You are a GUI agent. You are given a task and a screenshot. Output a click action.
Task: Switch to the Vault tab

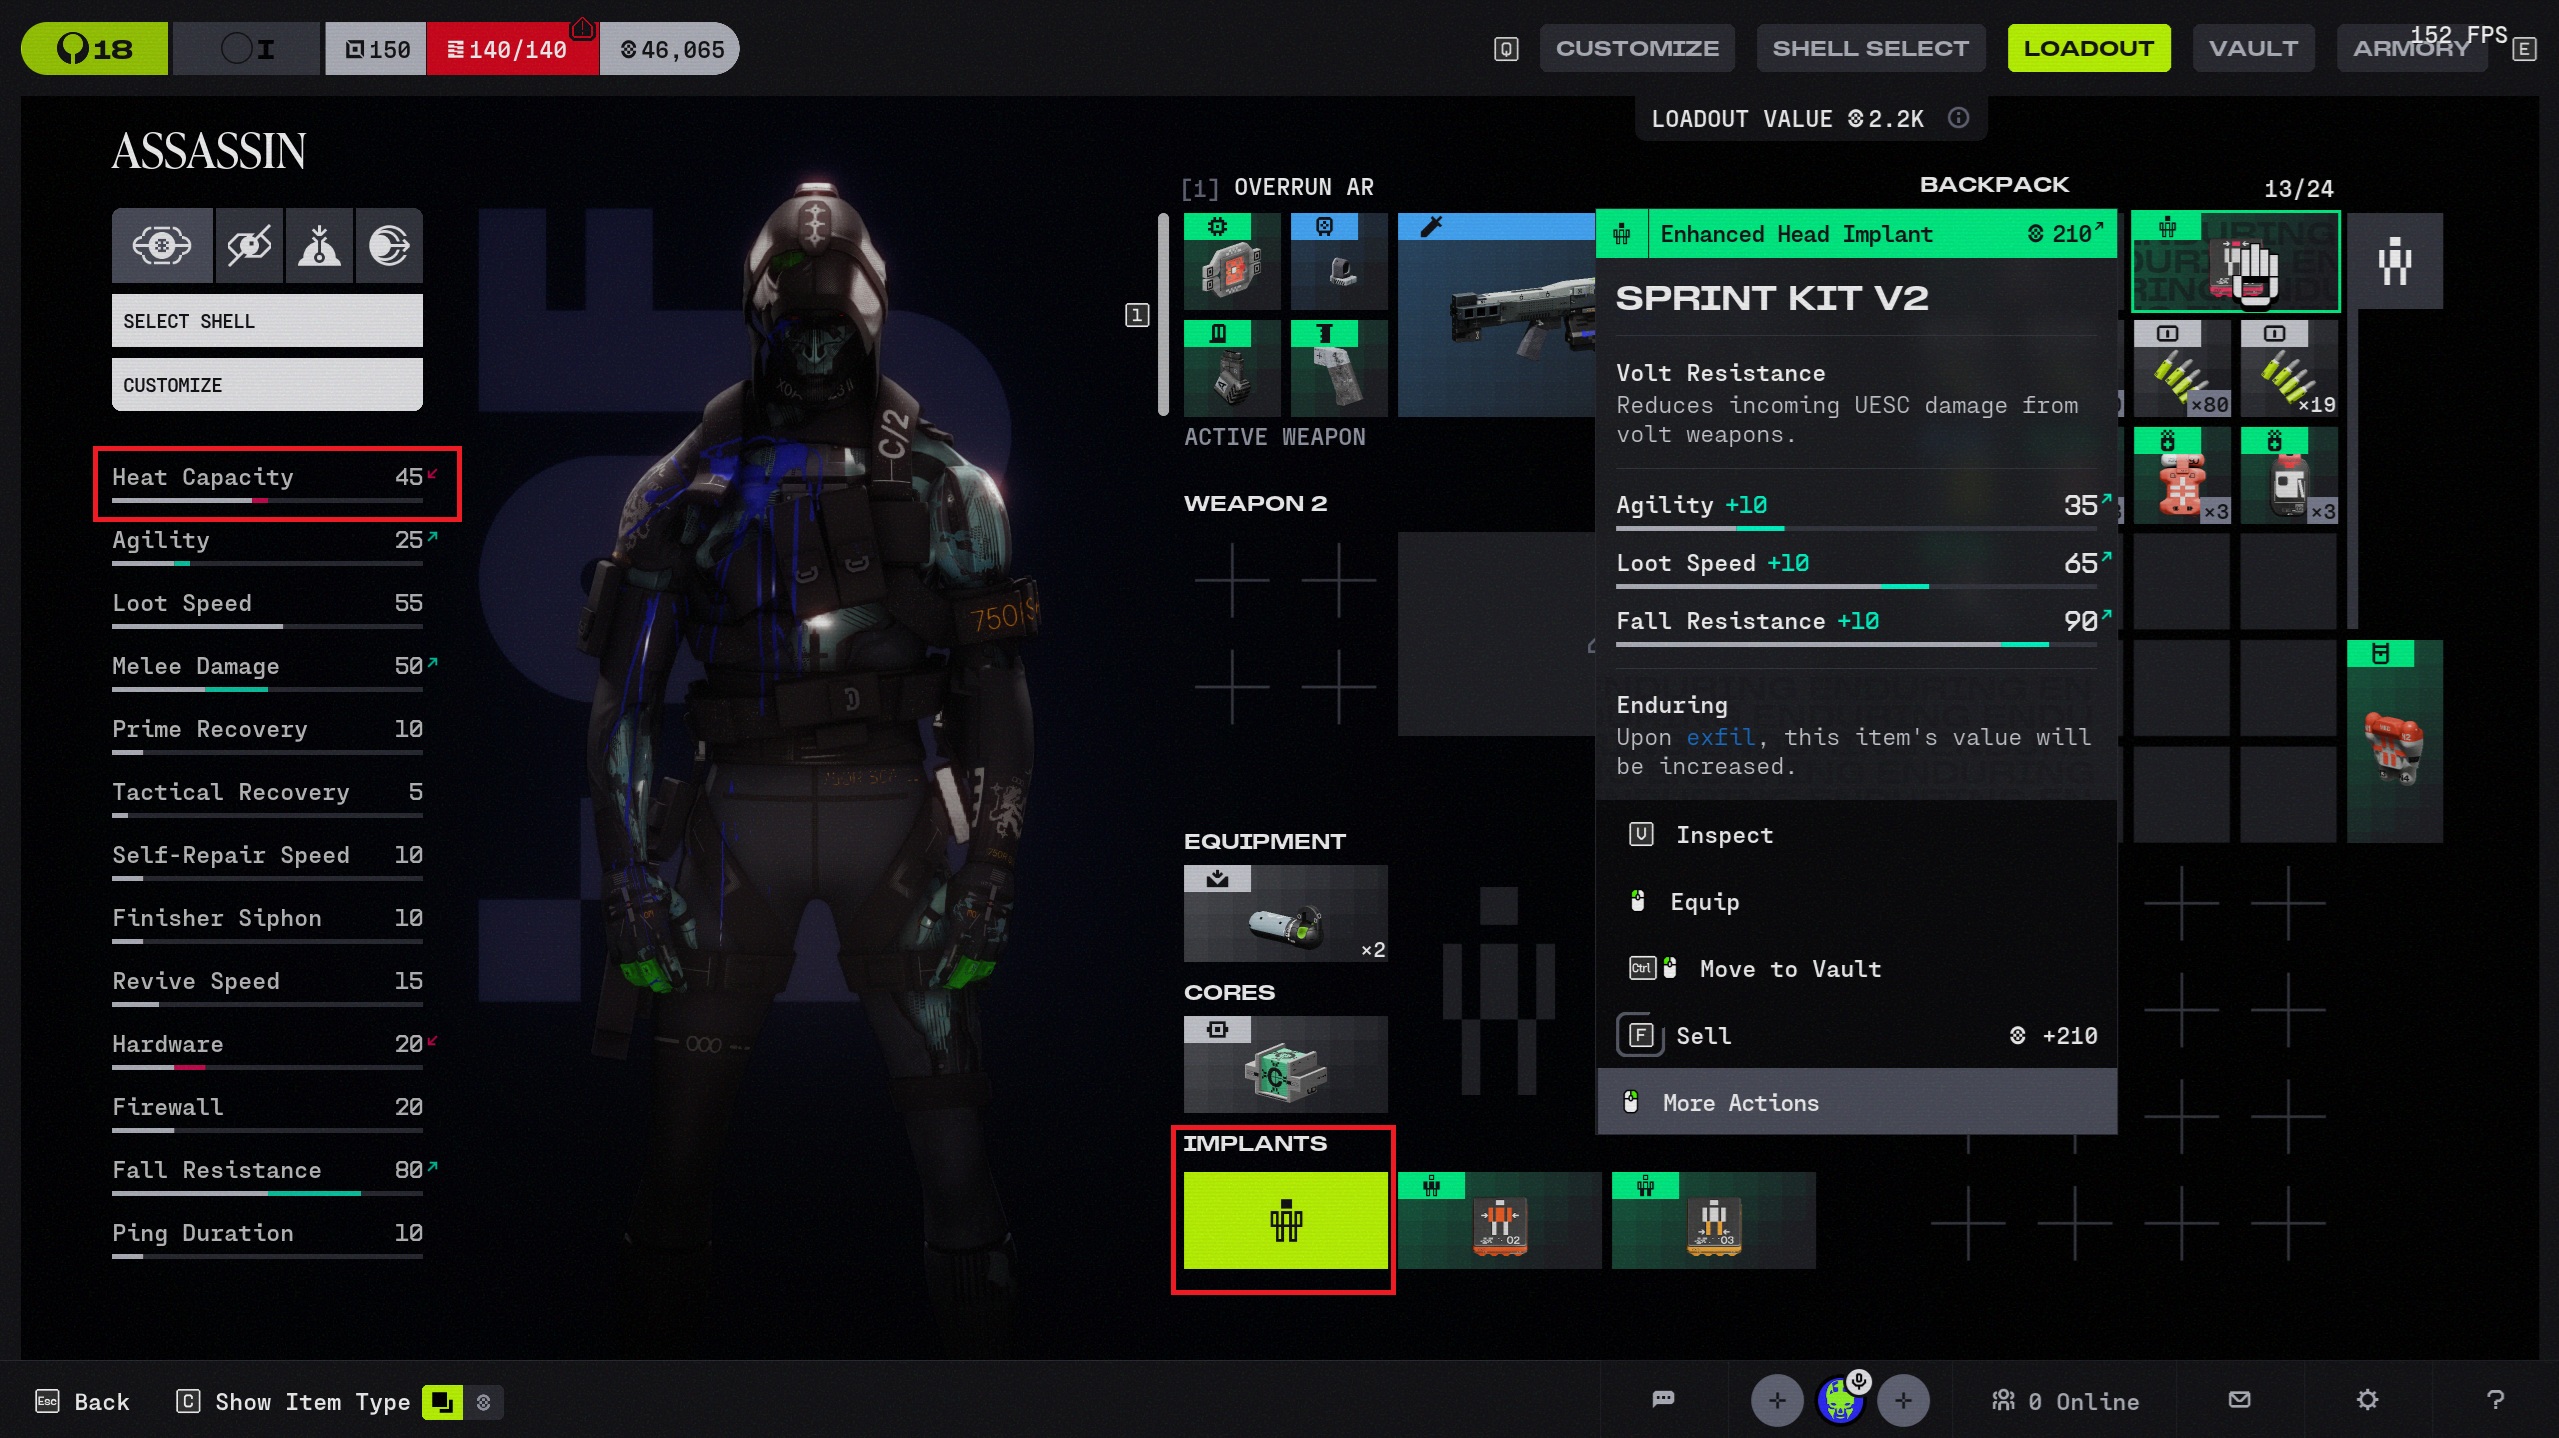(2253, 48)
